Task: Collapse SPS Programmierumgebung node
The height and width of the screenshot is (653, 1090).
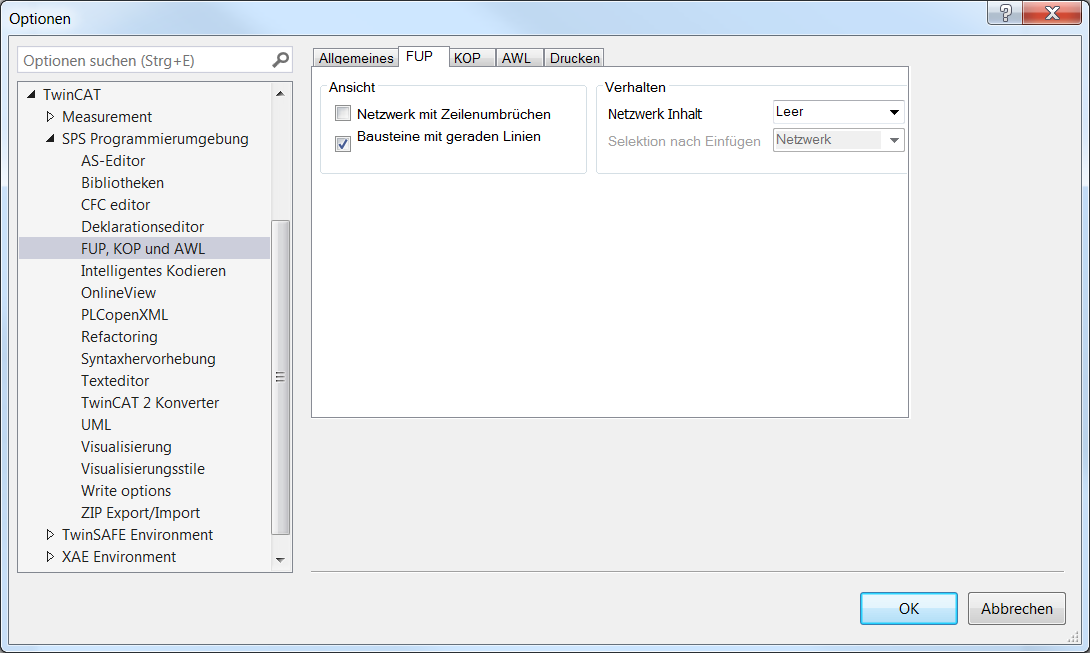Action: point(51,139)
